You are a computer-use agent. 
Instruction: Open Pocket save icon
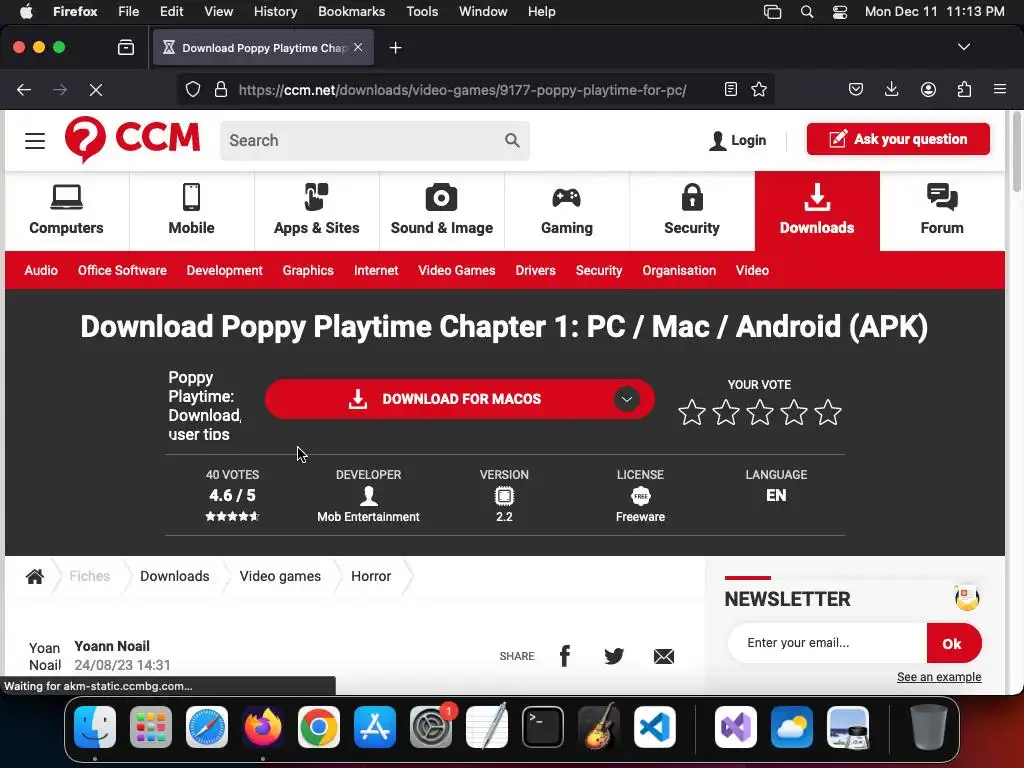click(x=856, y=89)
